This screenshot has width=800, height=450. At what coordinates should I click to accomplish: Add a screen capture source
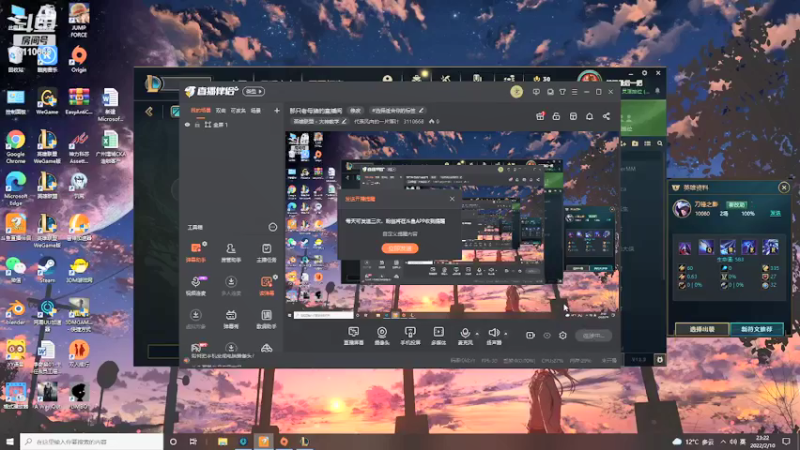(353, 336)
